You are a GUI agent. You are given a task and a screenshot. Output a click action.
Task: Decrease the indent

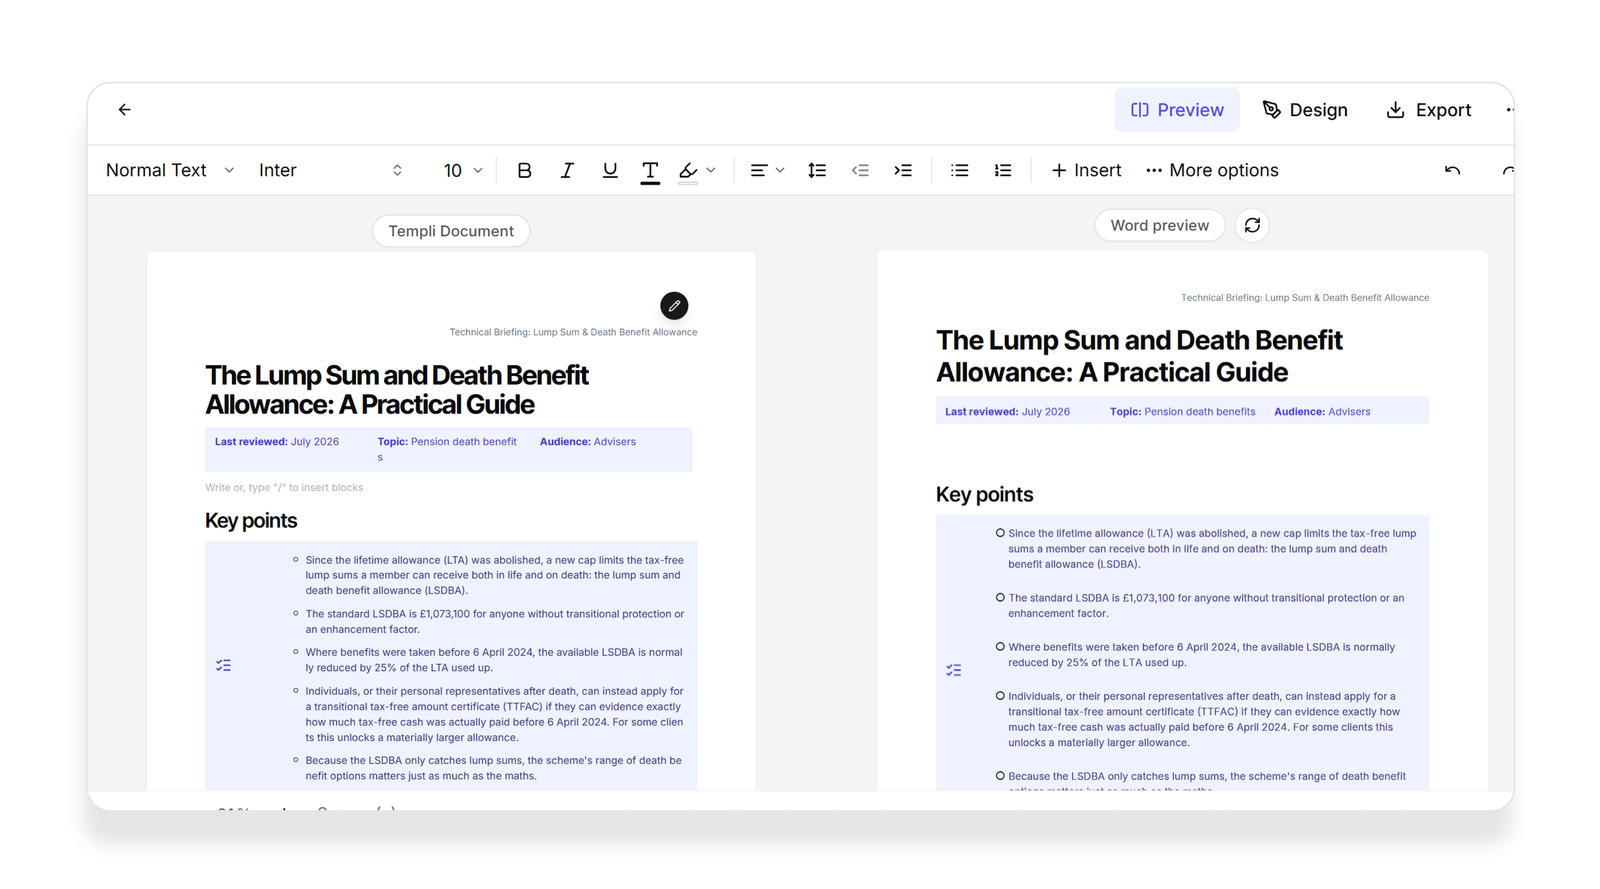pos(860,170)
